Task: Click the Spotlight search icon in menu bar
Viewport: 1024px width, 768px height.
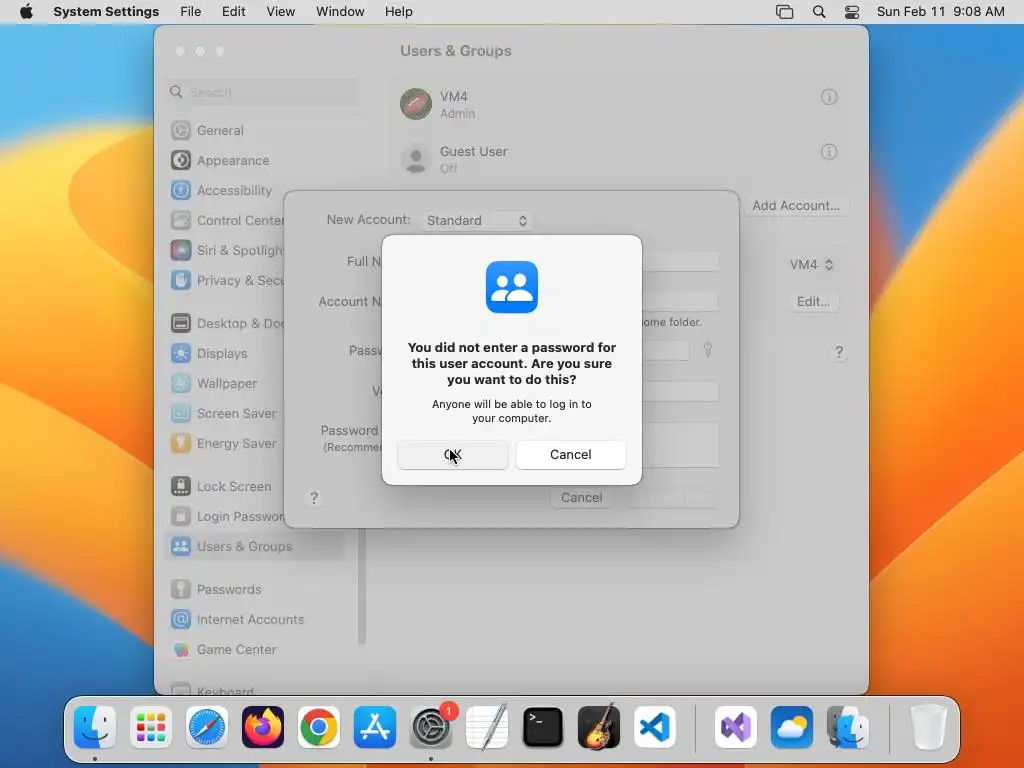Action: click(819, 12)
